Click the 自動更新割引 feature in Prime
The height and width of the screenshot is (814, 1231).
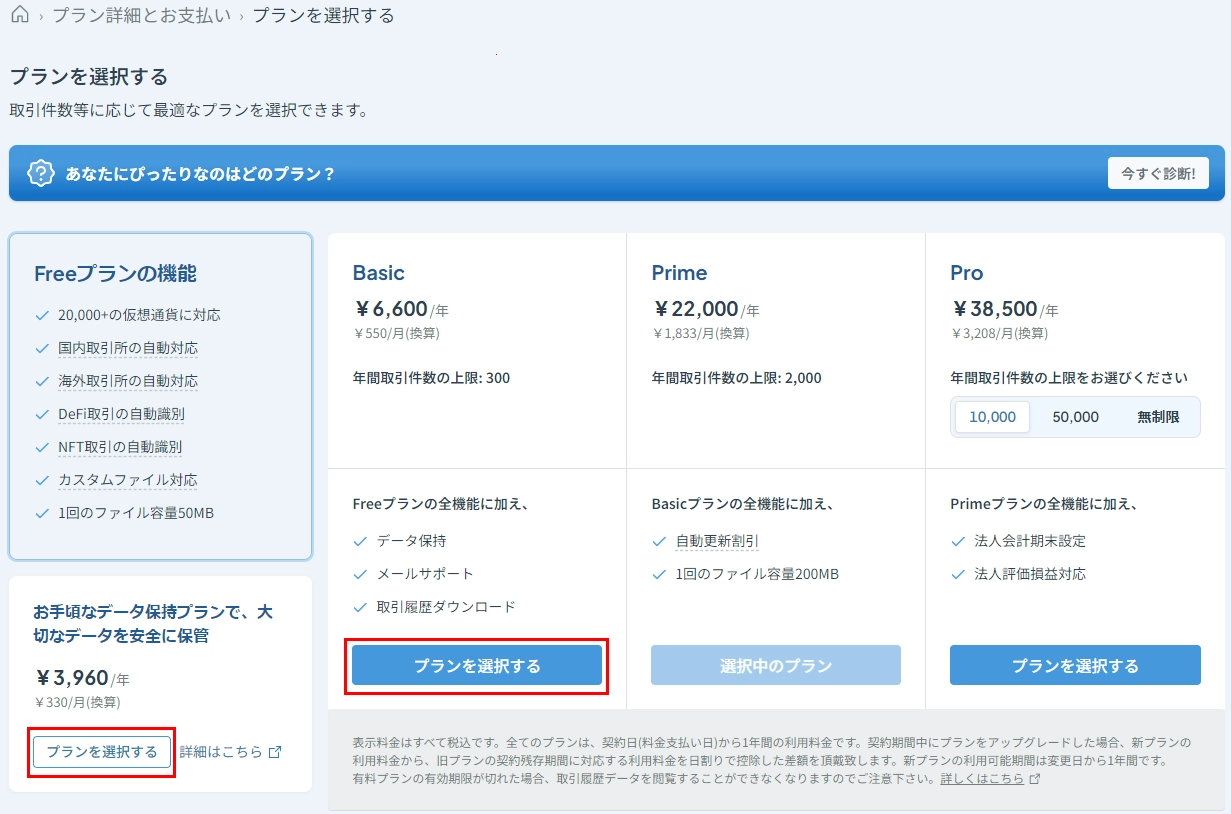(x=717, y=541)
